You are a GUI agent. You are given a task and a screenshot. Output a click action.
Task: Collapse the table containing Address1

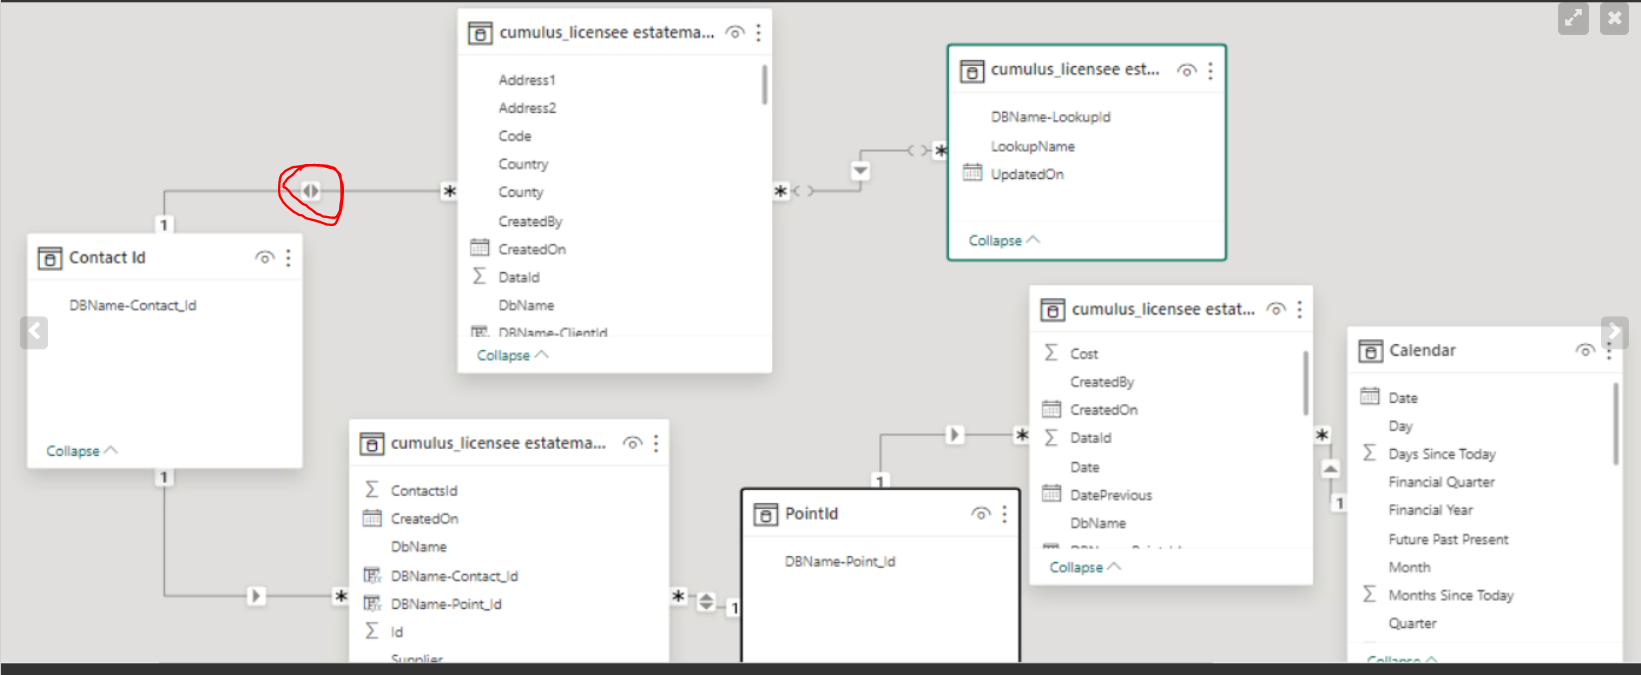[x=513, y=355]
